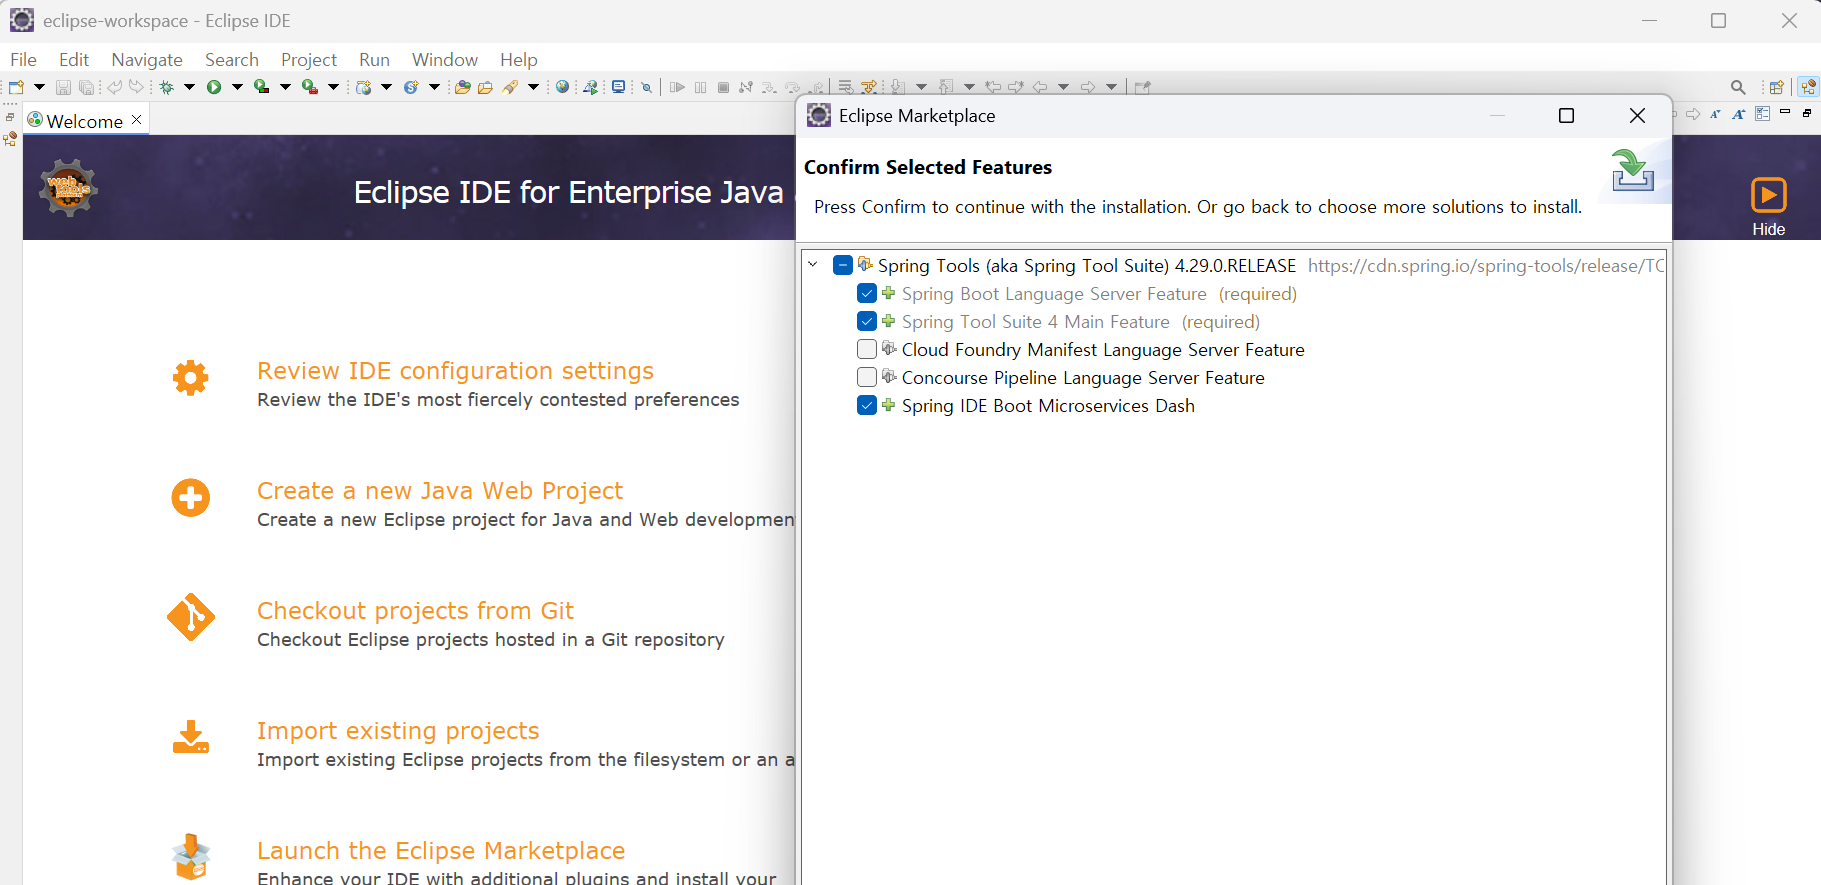The width and height of the screenshot is (1821, 885).
Task: Open the Debug launch history dropdown arrow
Action: (189, 87)
